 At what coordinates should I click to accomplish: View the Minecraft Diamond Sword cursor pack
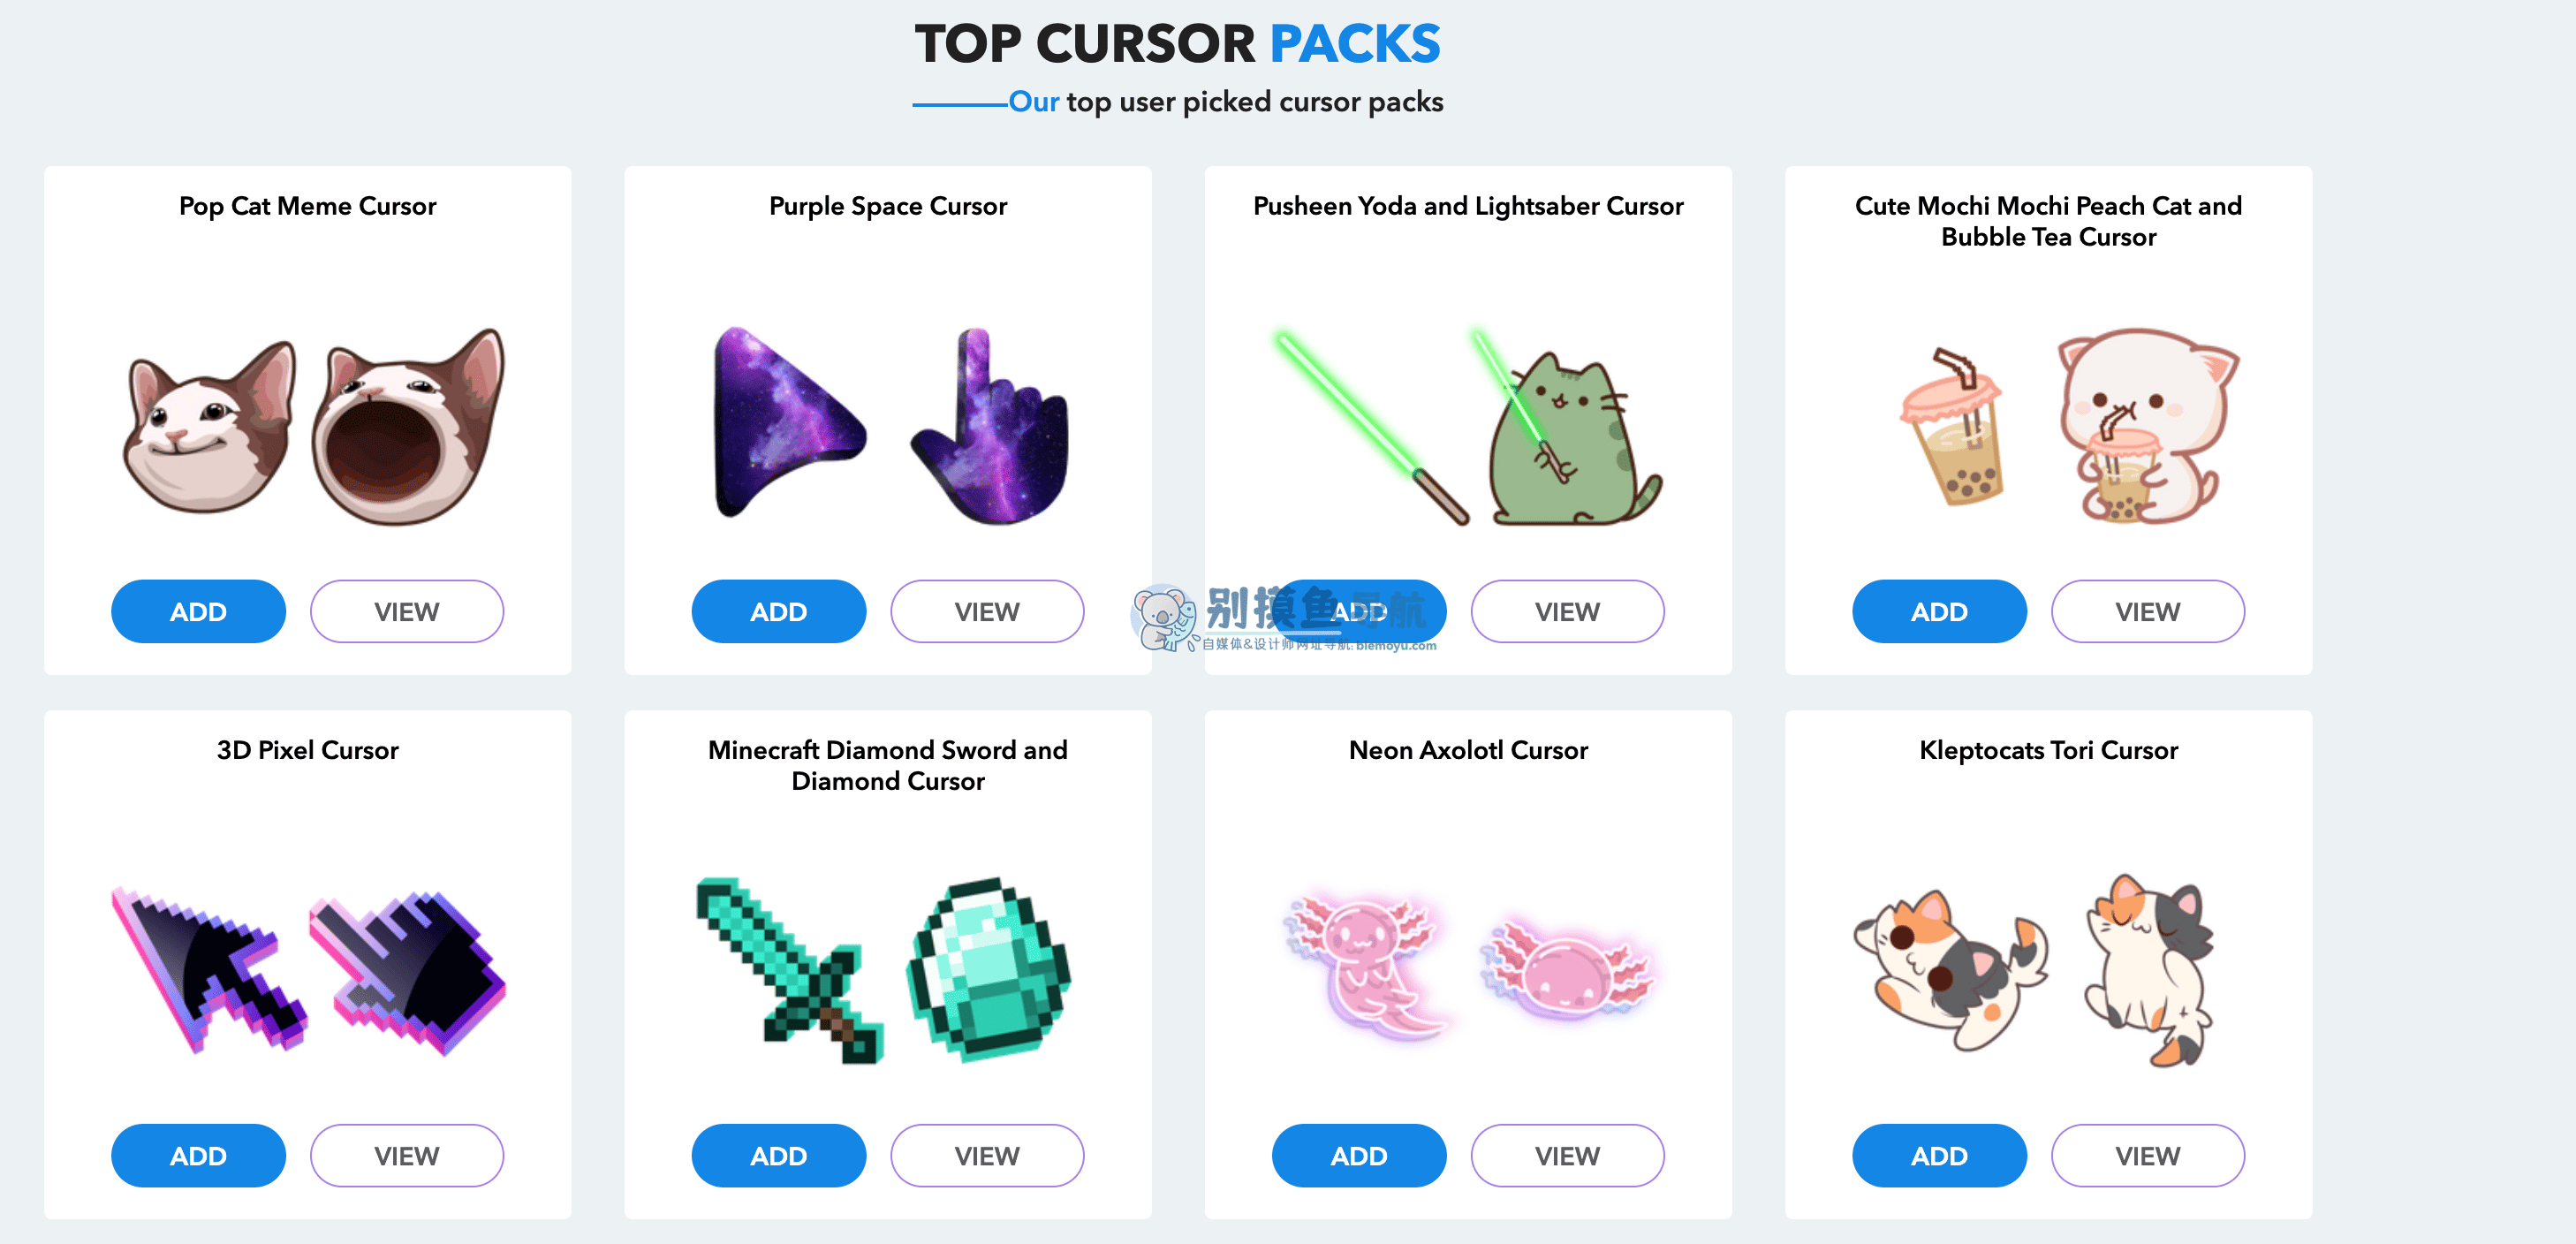[987, 1155]
